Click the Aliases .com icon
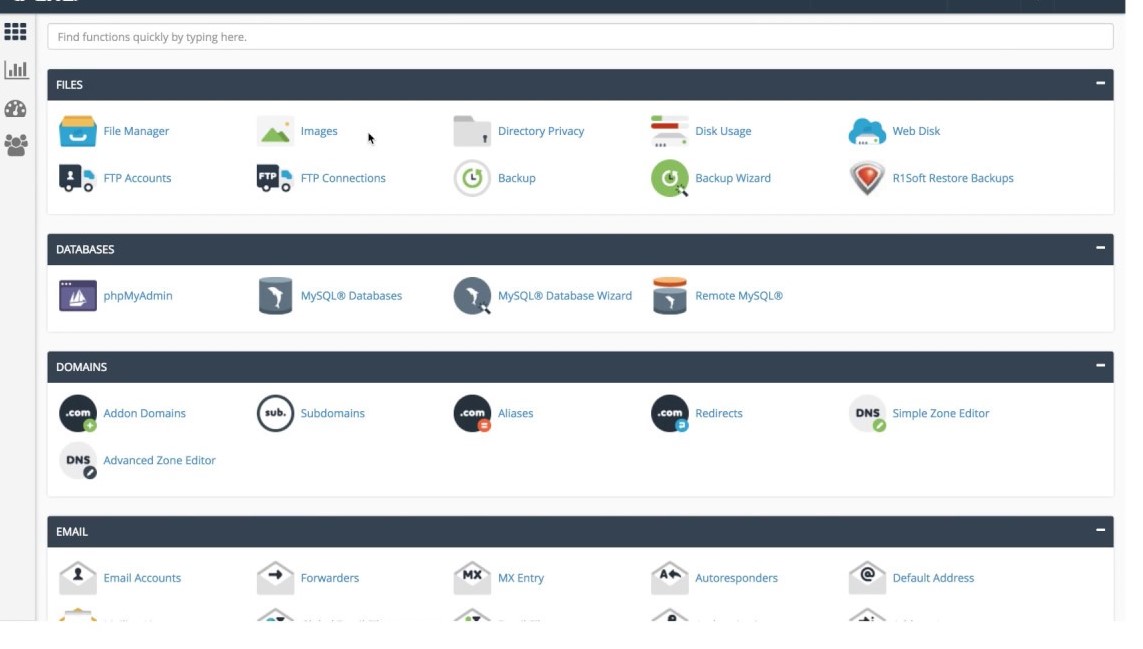This screenshot has height=649, width=1143. (x=472, y=413)
